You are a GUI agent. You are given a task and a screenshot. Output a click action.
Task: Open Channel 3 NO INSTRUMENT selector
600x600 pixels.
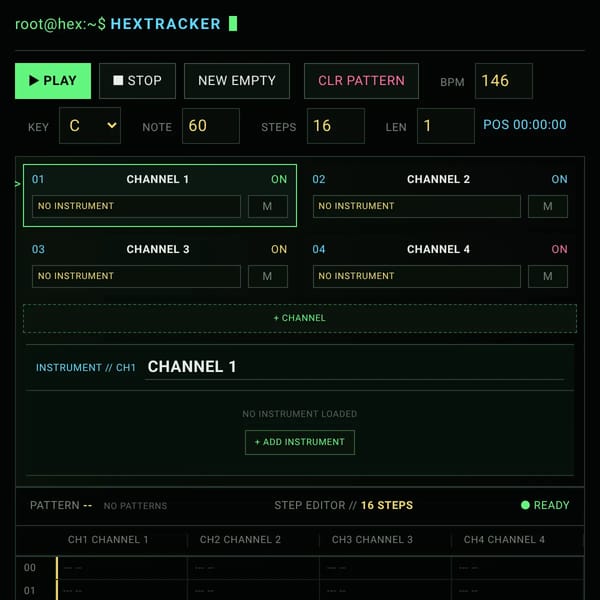tap(136, 276)
